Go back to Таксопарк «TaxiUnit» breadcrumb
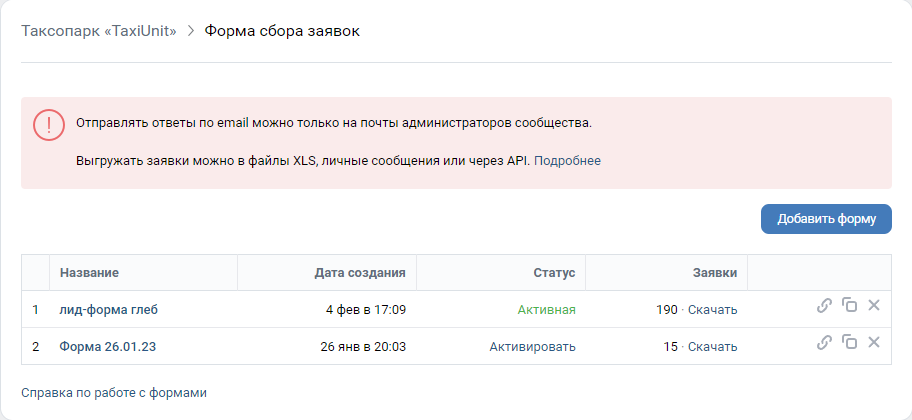912x420 pixels. click(99, 31)
